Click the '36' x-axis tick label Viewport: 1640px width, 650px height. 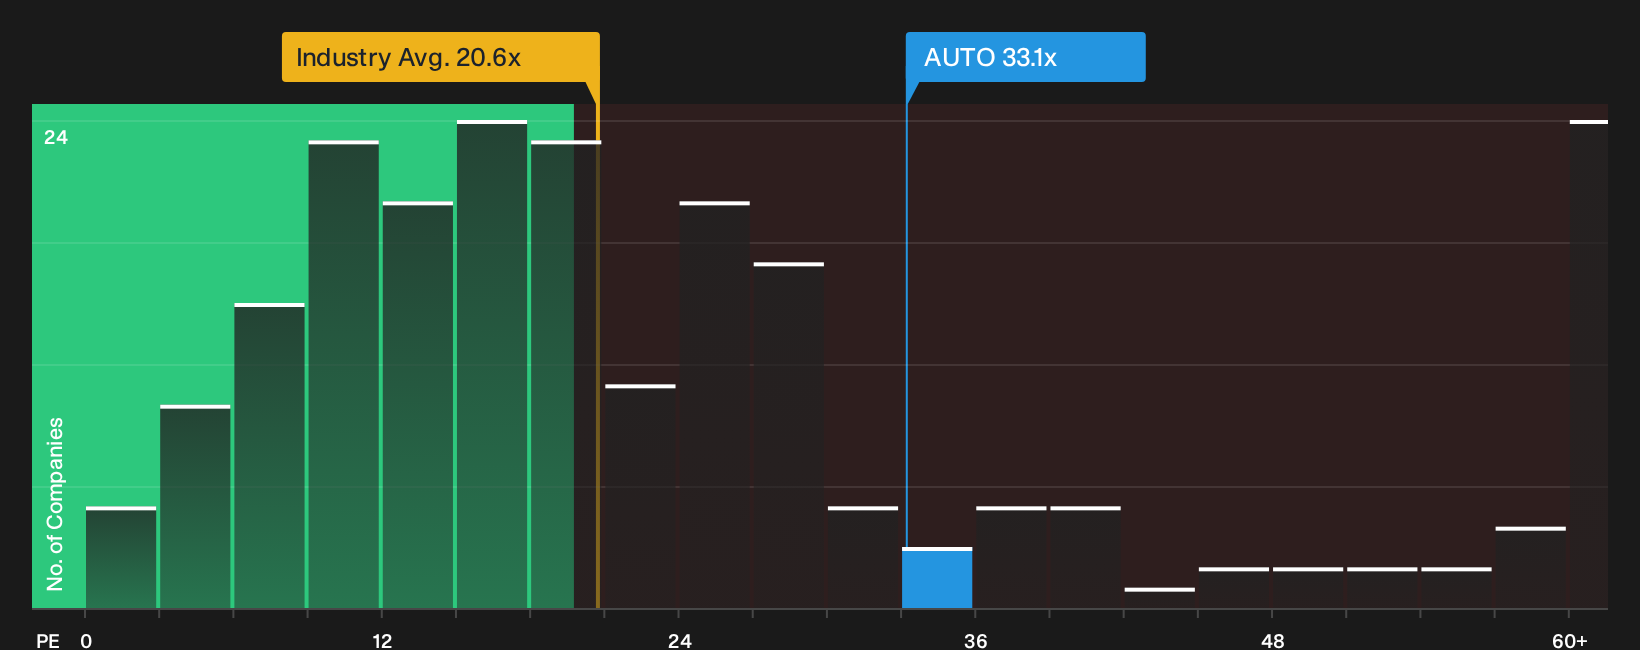[976, 640]
